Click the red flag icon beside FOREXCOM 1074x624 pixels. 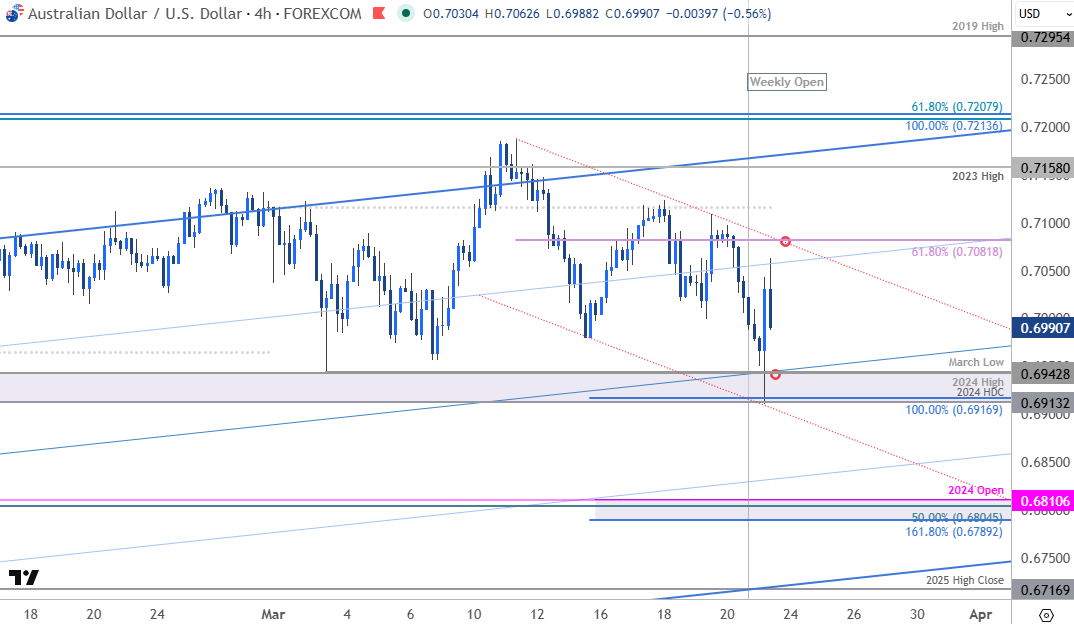click(x=379, y=13)
